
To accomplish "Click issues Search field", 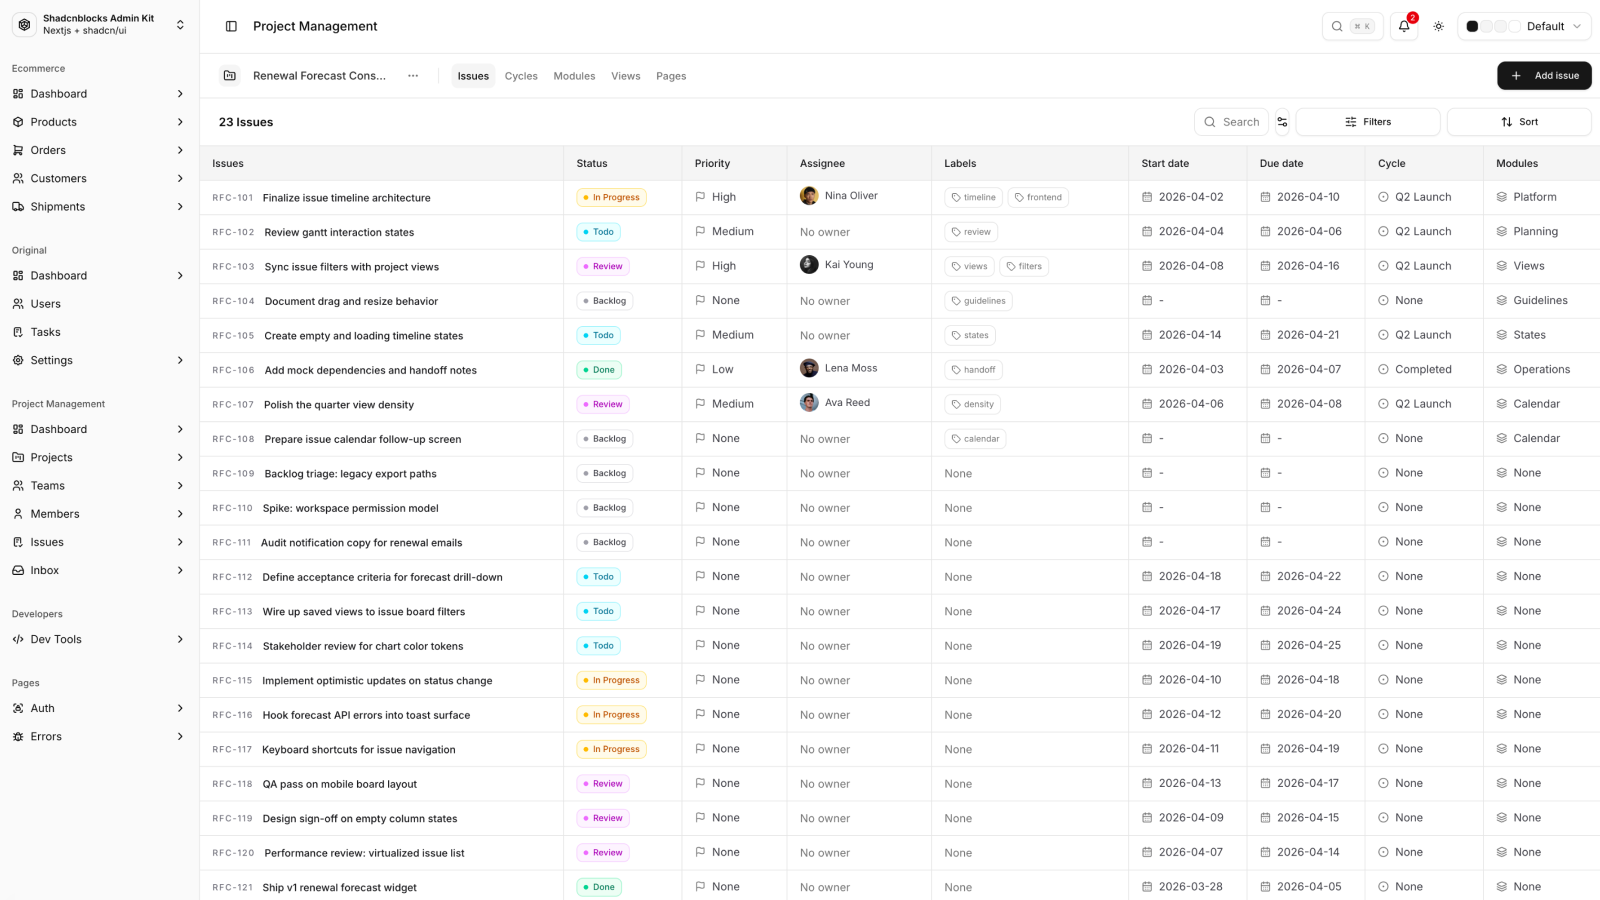I will point(1231,122).
